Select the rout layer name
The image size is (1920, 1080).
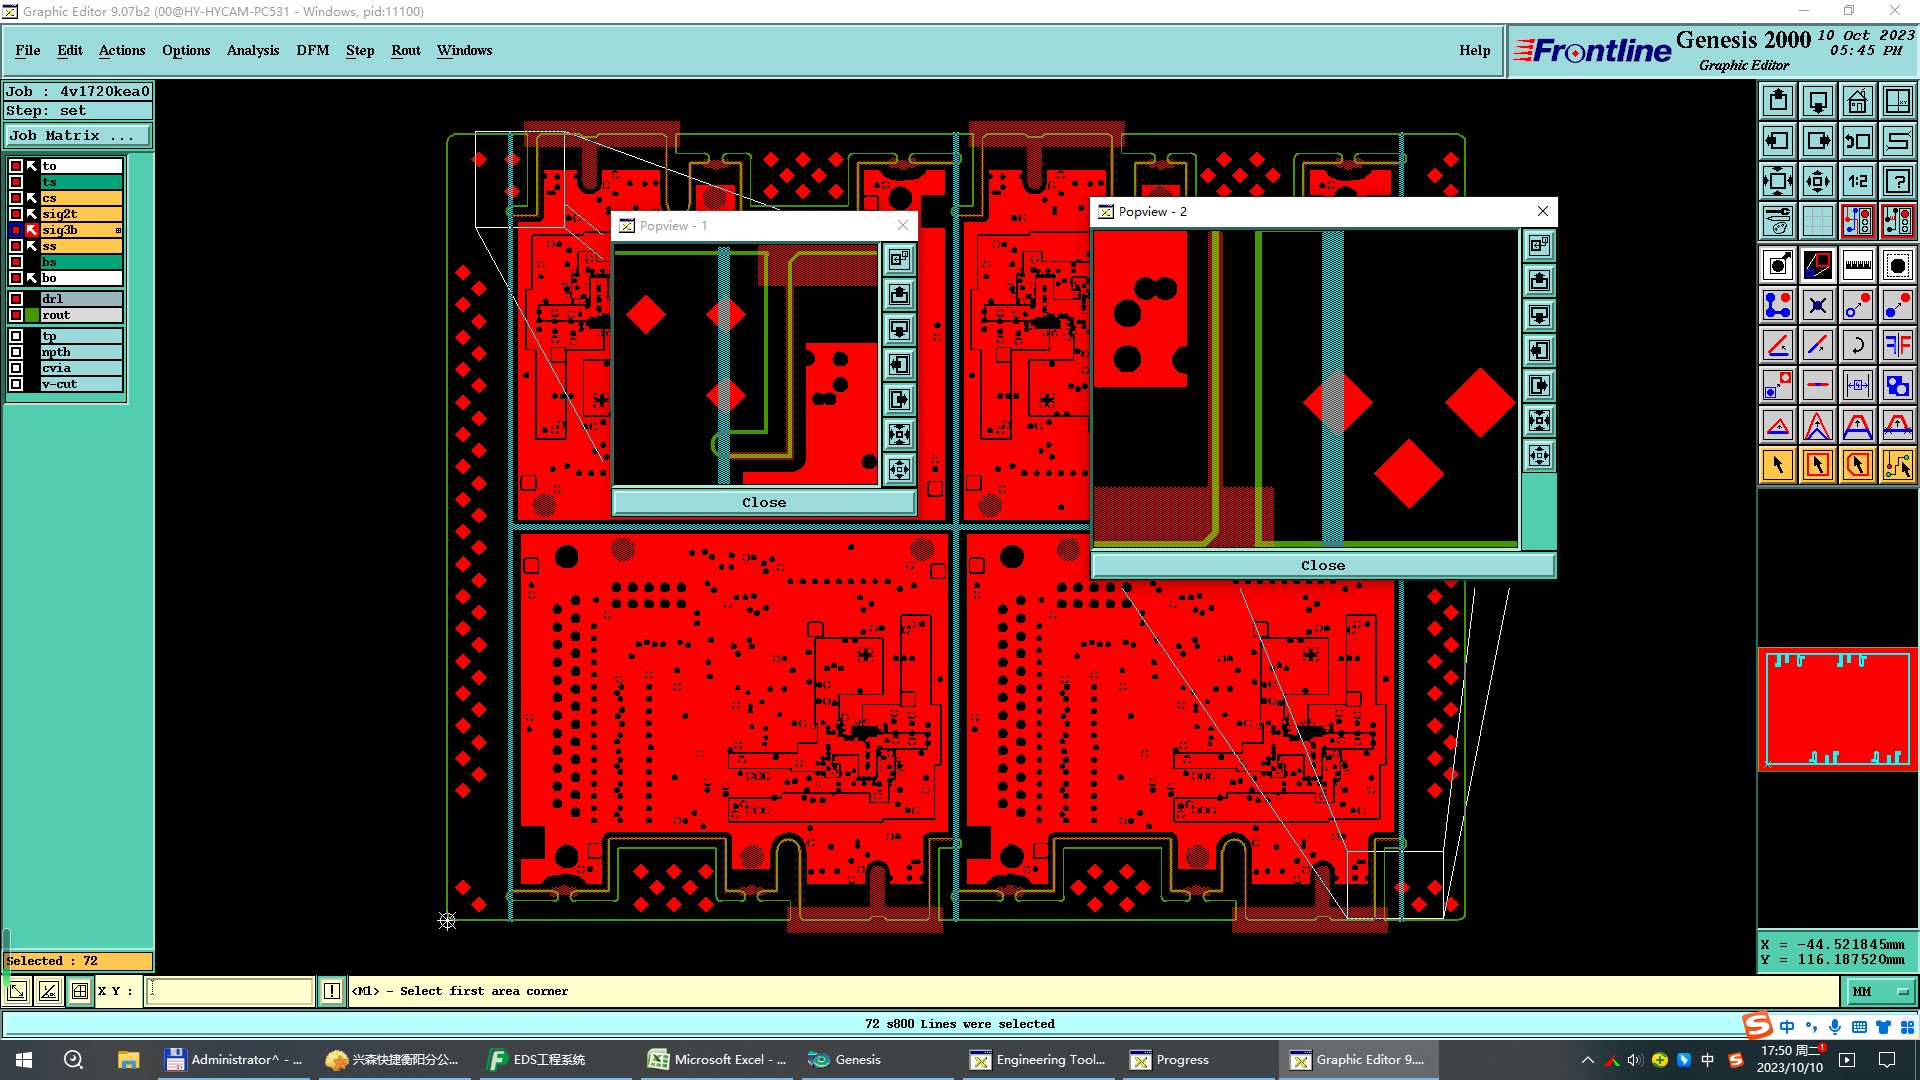click(x=81, y=315)
